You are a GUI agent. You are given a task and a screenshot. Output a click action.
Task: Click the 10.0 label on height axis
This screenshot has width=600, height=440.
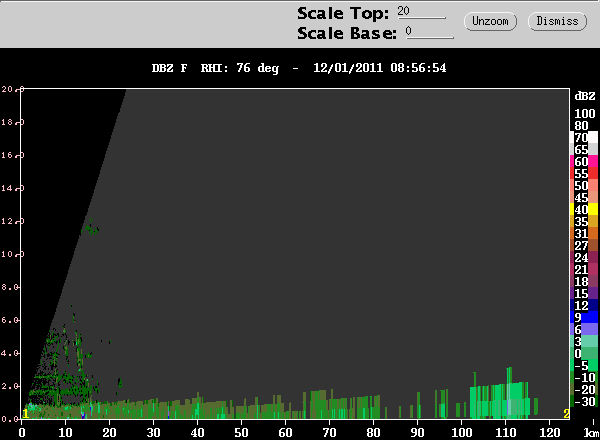[x=10, y=254]
